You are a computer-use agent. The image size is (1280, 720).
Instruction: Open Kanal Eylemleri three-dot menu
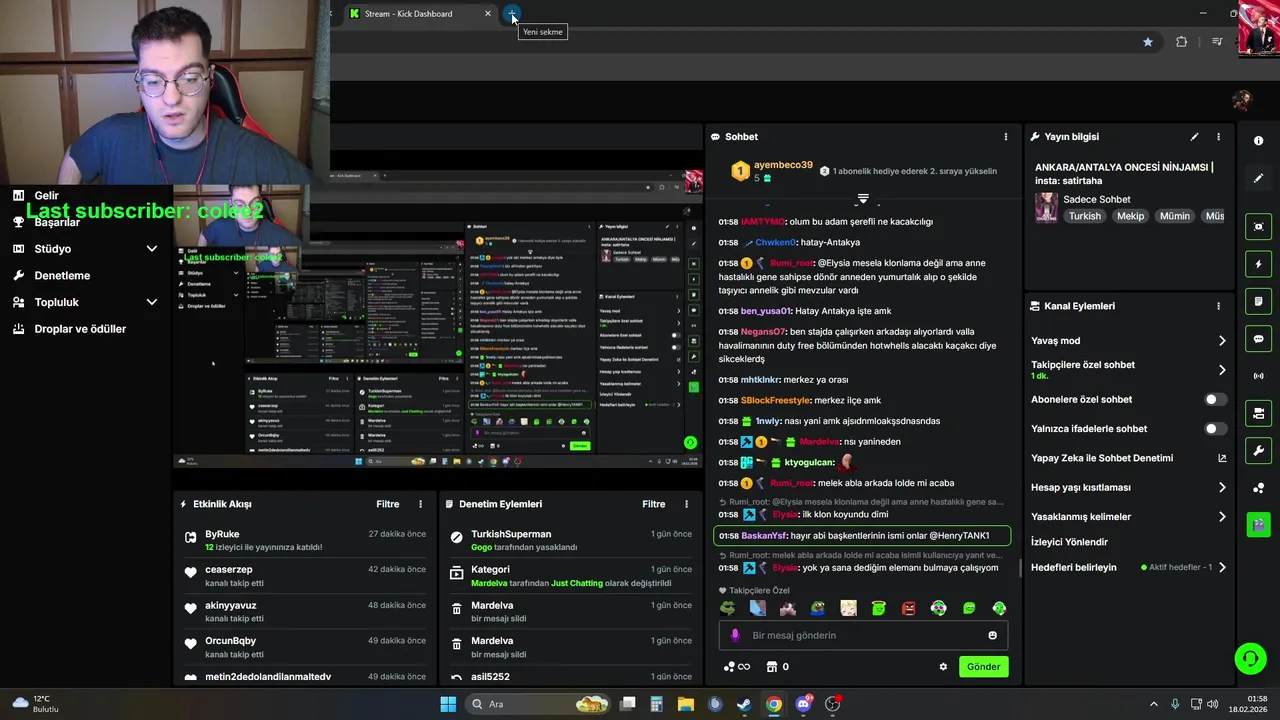point(1218,306)
